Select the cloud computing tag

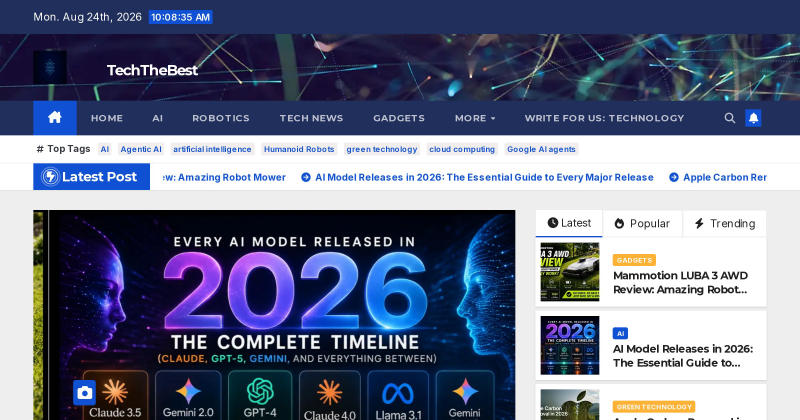click(x=462, y=149)
